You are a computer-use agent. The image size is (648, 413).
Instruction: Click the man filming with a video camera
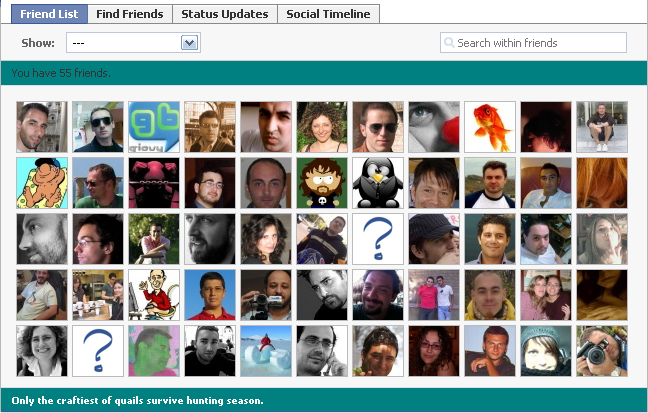pos(266,295)
